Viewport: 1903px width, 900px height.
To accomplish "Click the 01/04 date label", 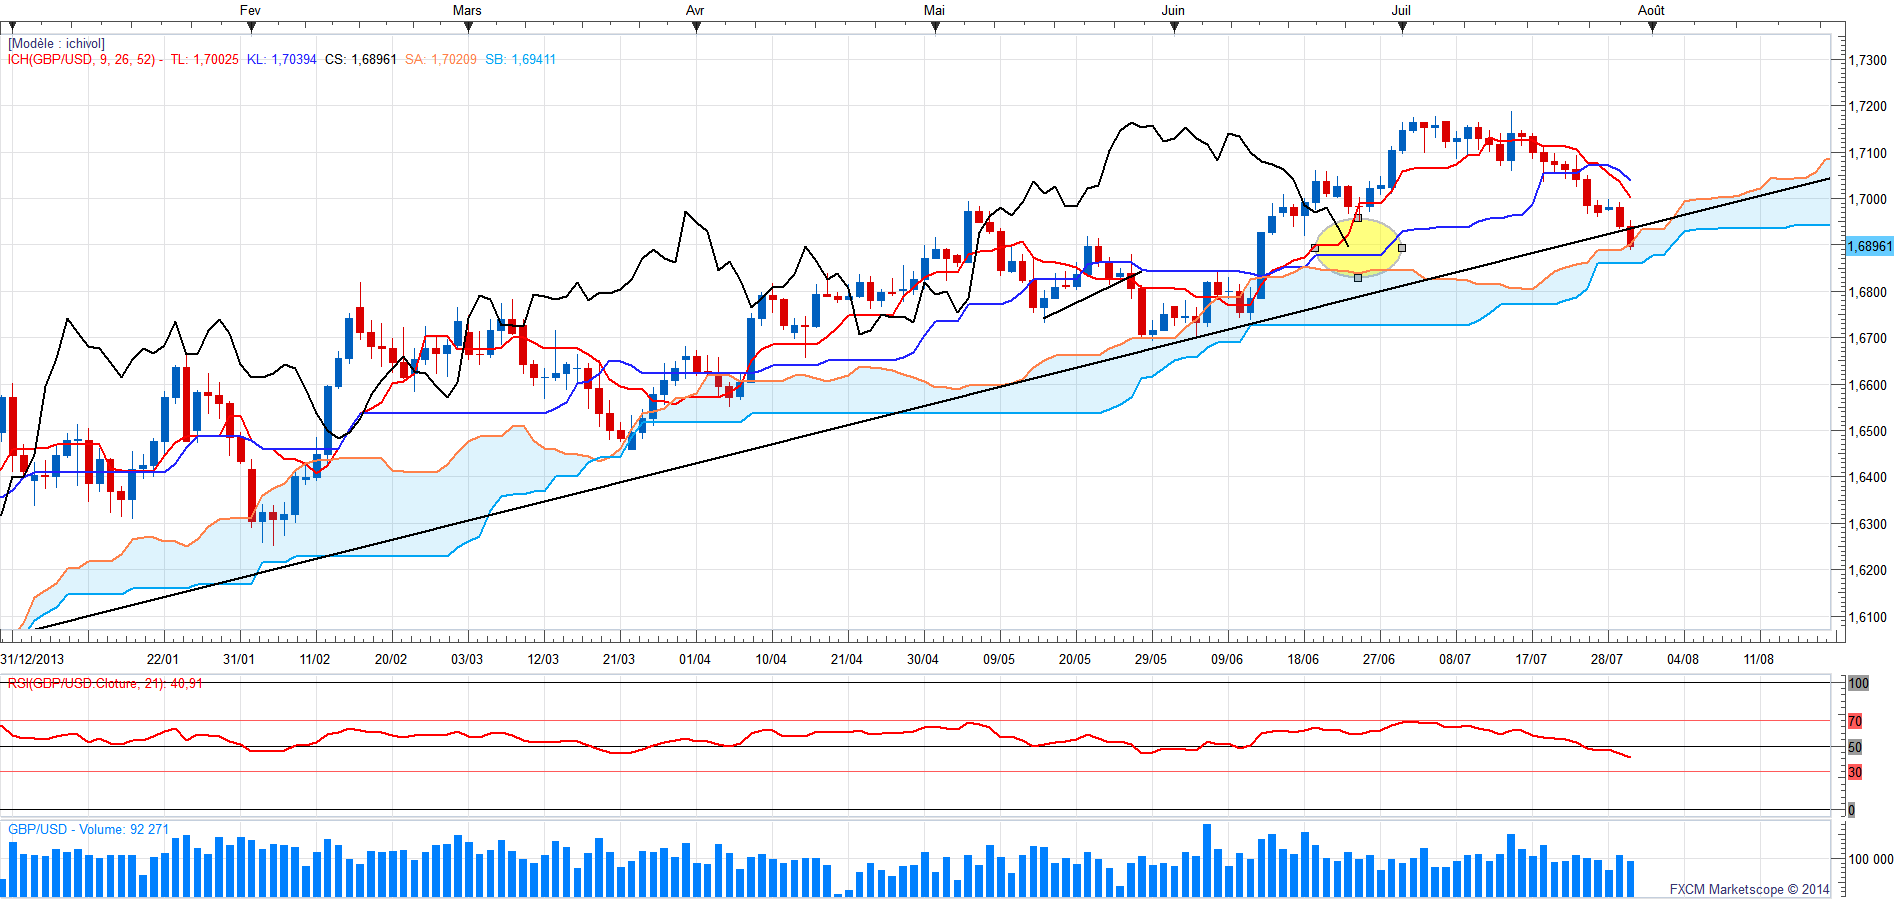I will click(x=695, y=659).
